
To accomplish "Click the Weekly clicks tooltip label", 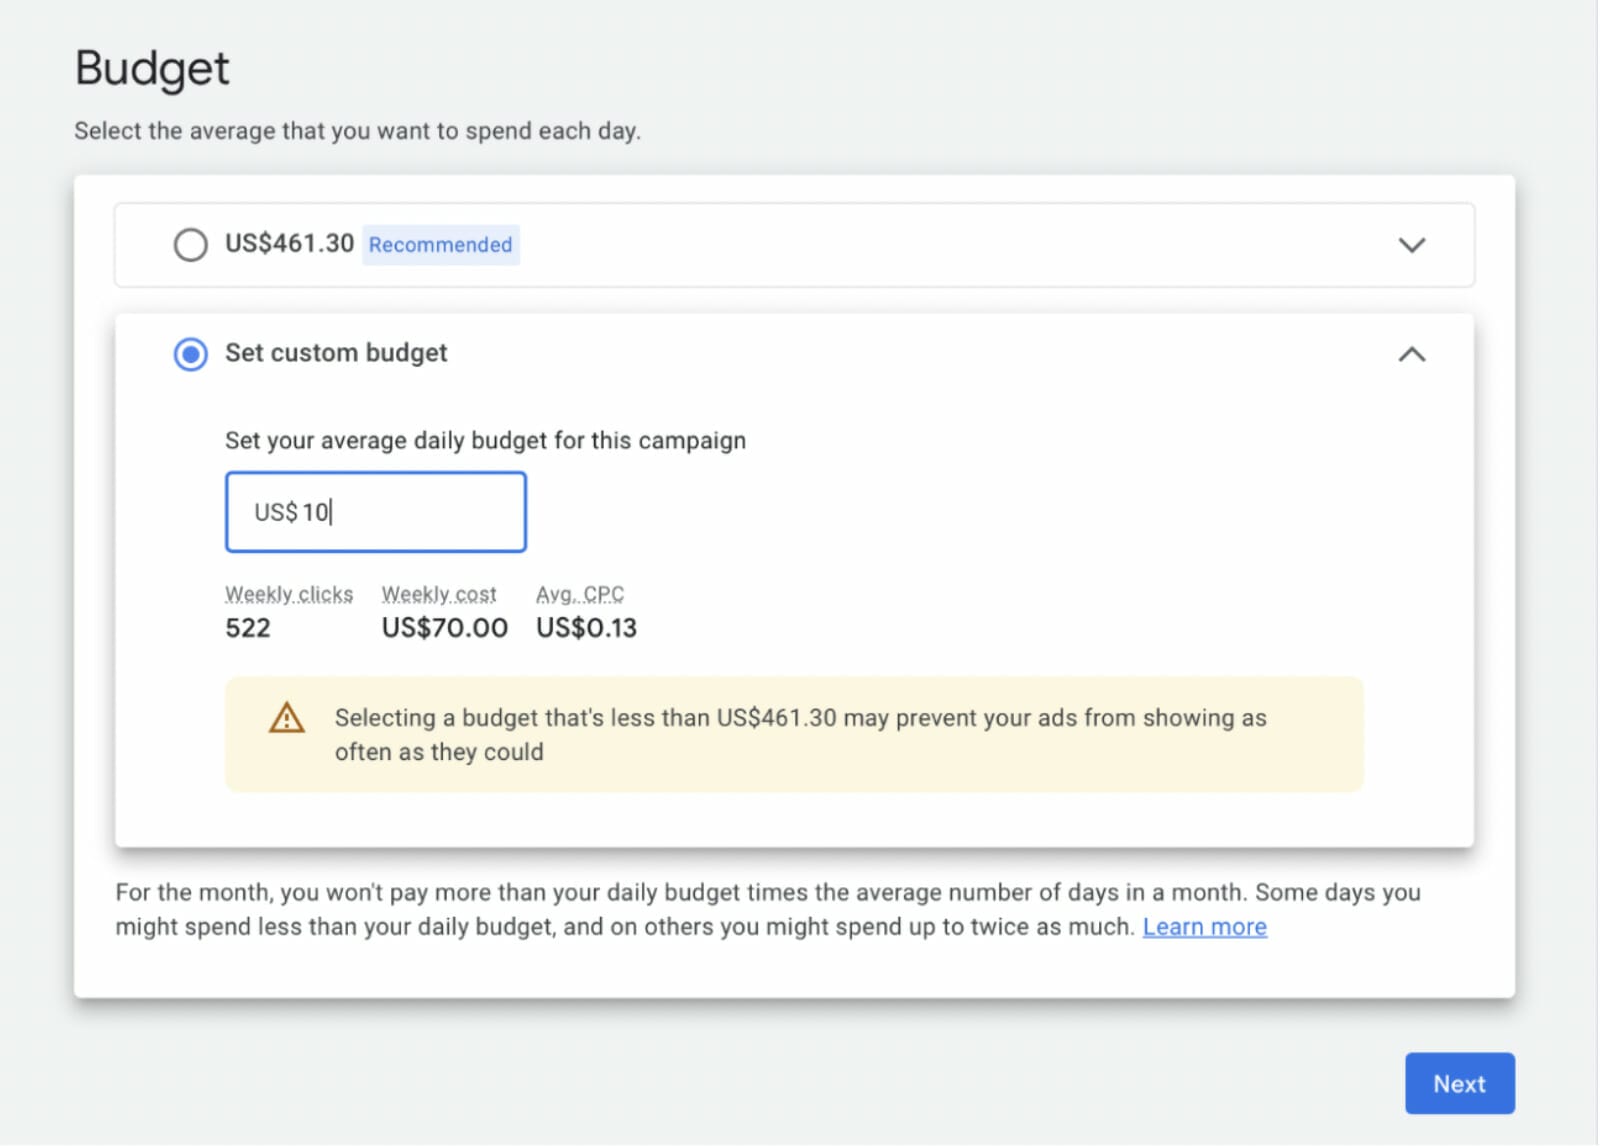I will click(289, 593).
